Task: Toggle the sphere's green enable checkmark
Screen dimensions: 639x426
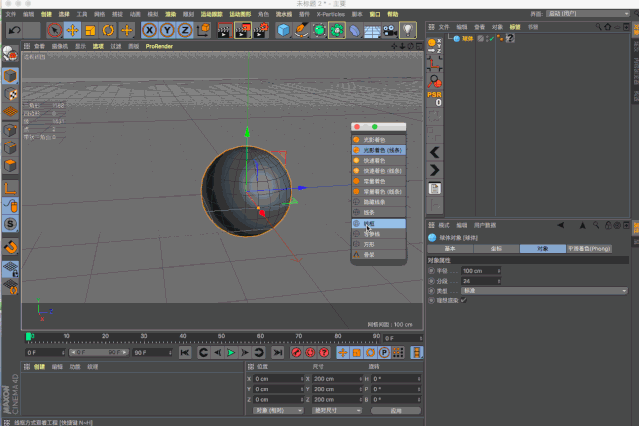Action: point(492,38)
